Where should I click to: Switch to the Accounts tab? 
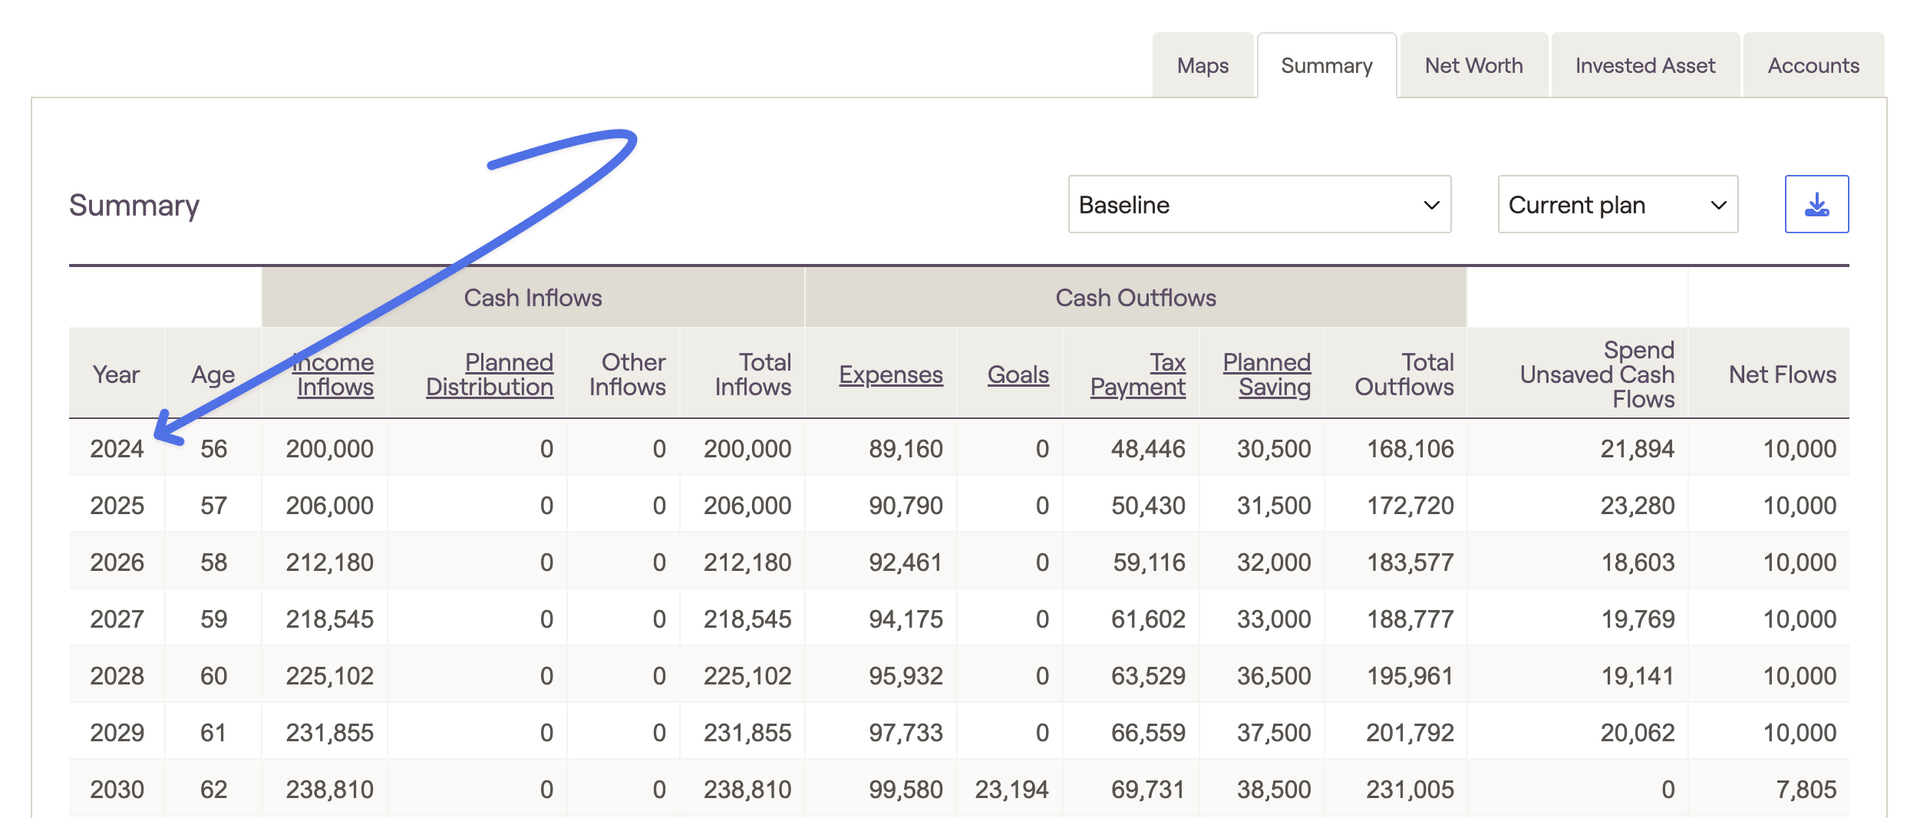[x=1813, y=66]
